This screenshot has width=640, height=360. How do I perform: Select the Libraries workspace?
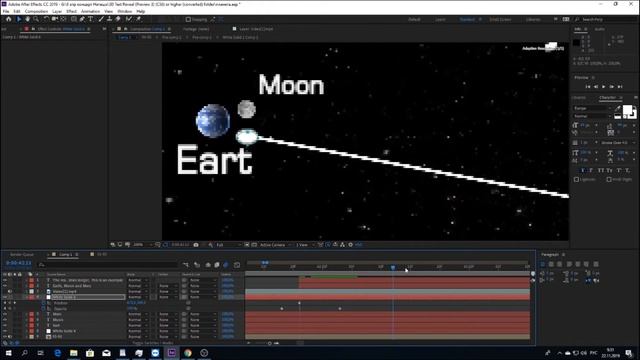pyautogui.click(x=533, y=20)
